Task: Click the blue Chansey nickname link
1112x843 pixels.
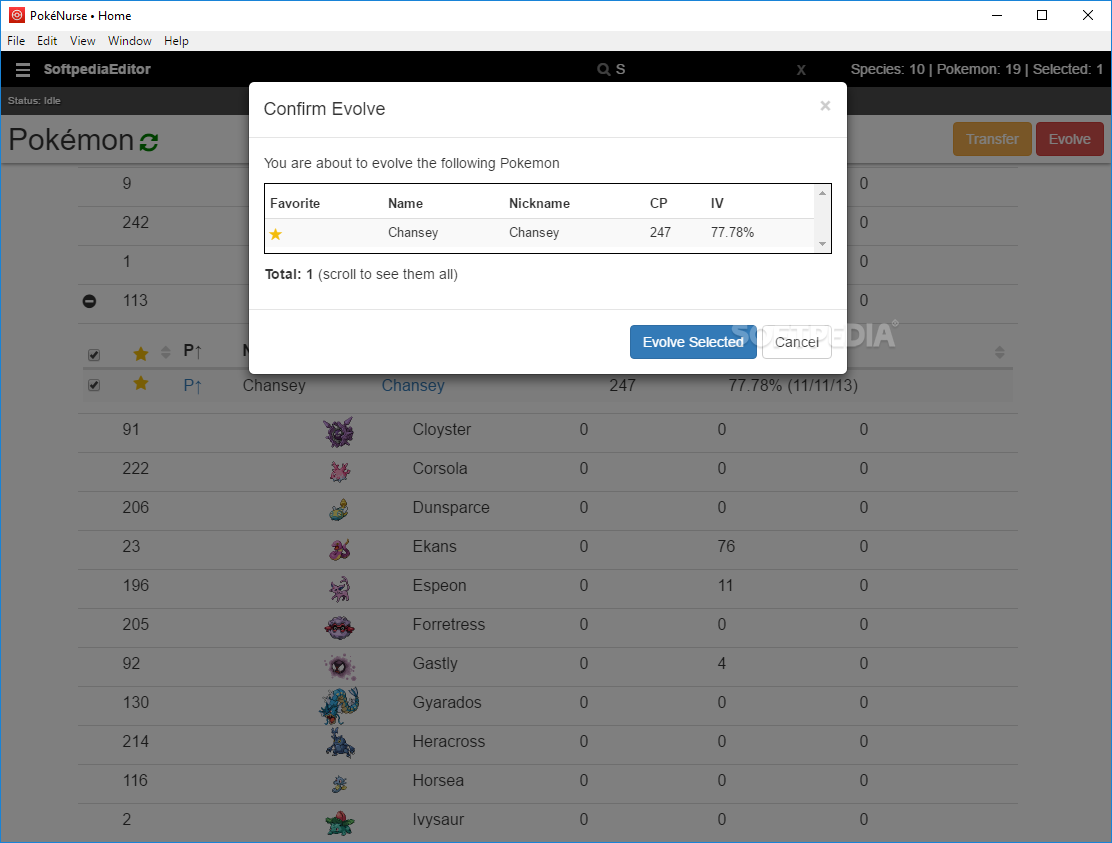Action: click(x=413, y=386)
